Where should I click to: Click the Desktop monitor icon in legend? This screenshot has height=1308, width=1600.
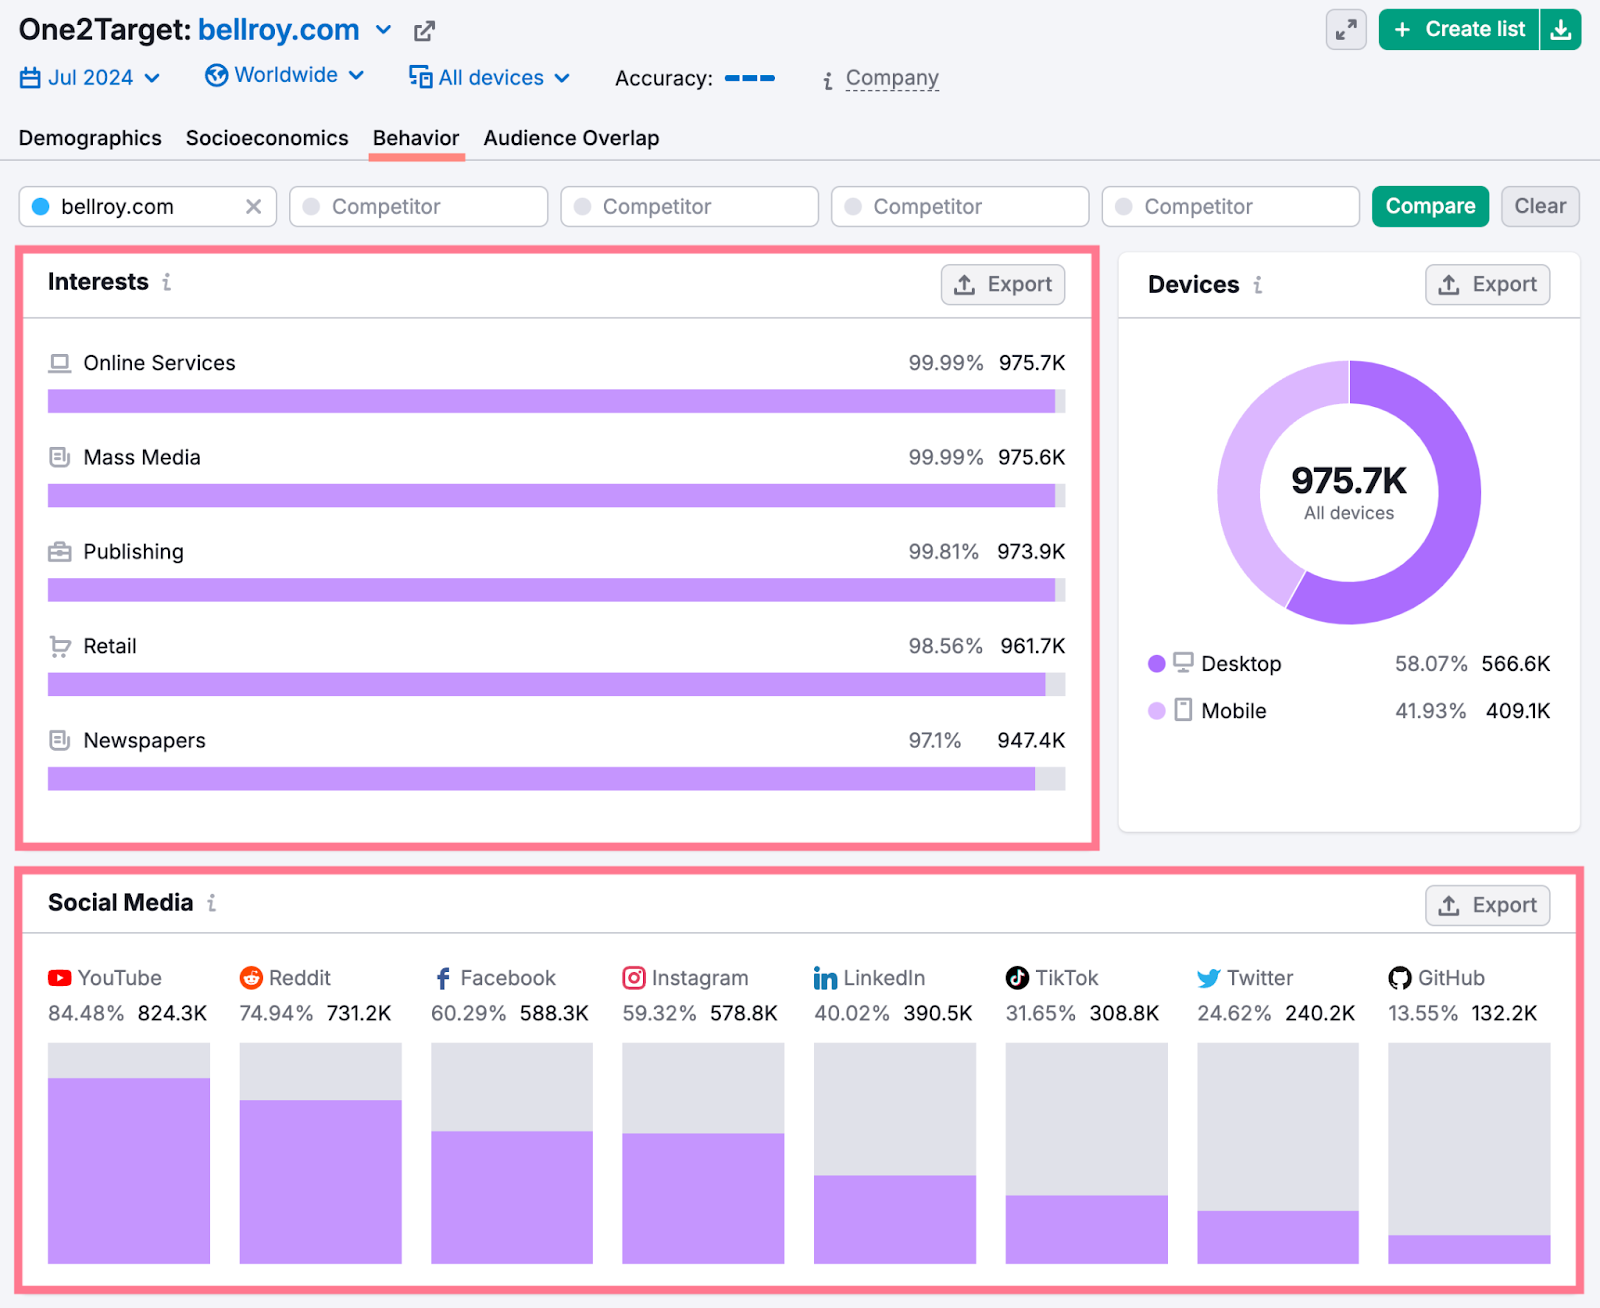[1183, 663]
